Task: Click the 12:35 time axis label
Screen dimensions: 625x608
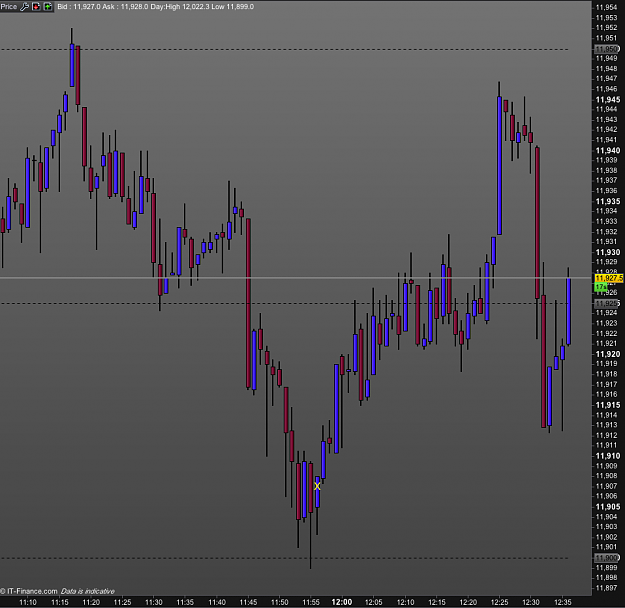Action: (562, 602)
